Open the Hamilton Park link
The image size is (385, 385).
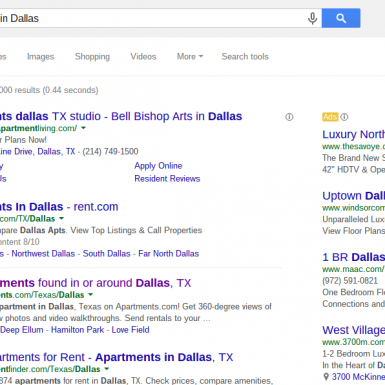tap(77, 330)
